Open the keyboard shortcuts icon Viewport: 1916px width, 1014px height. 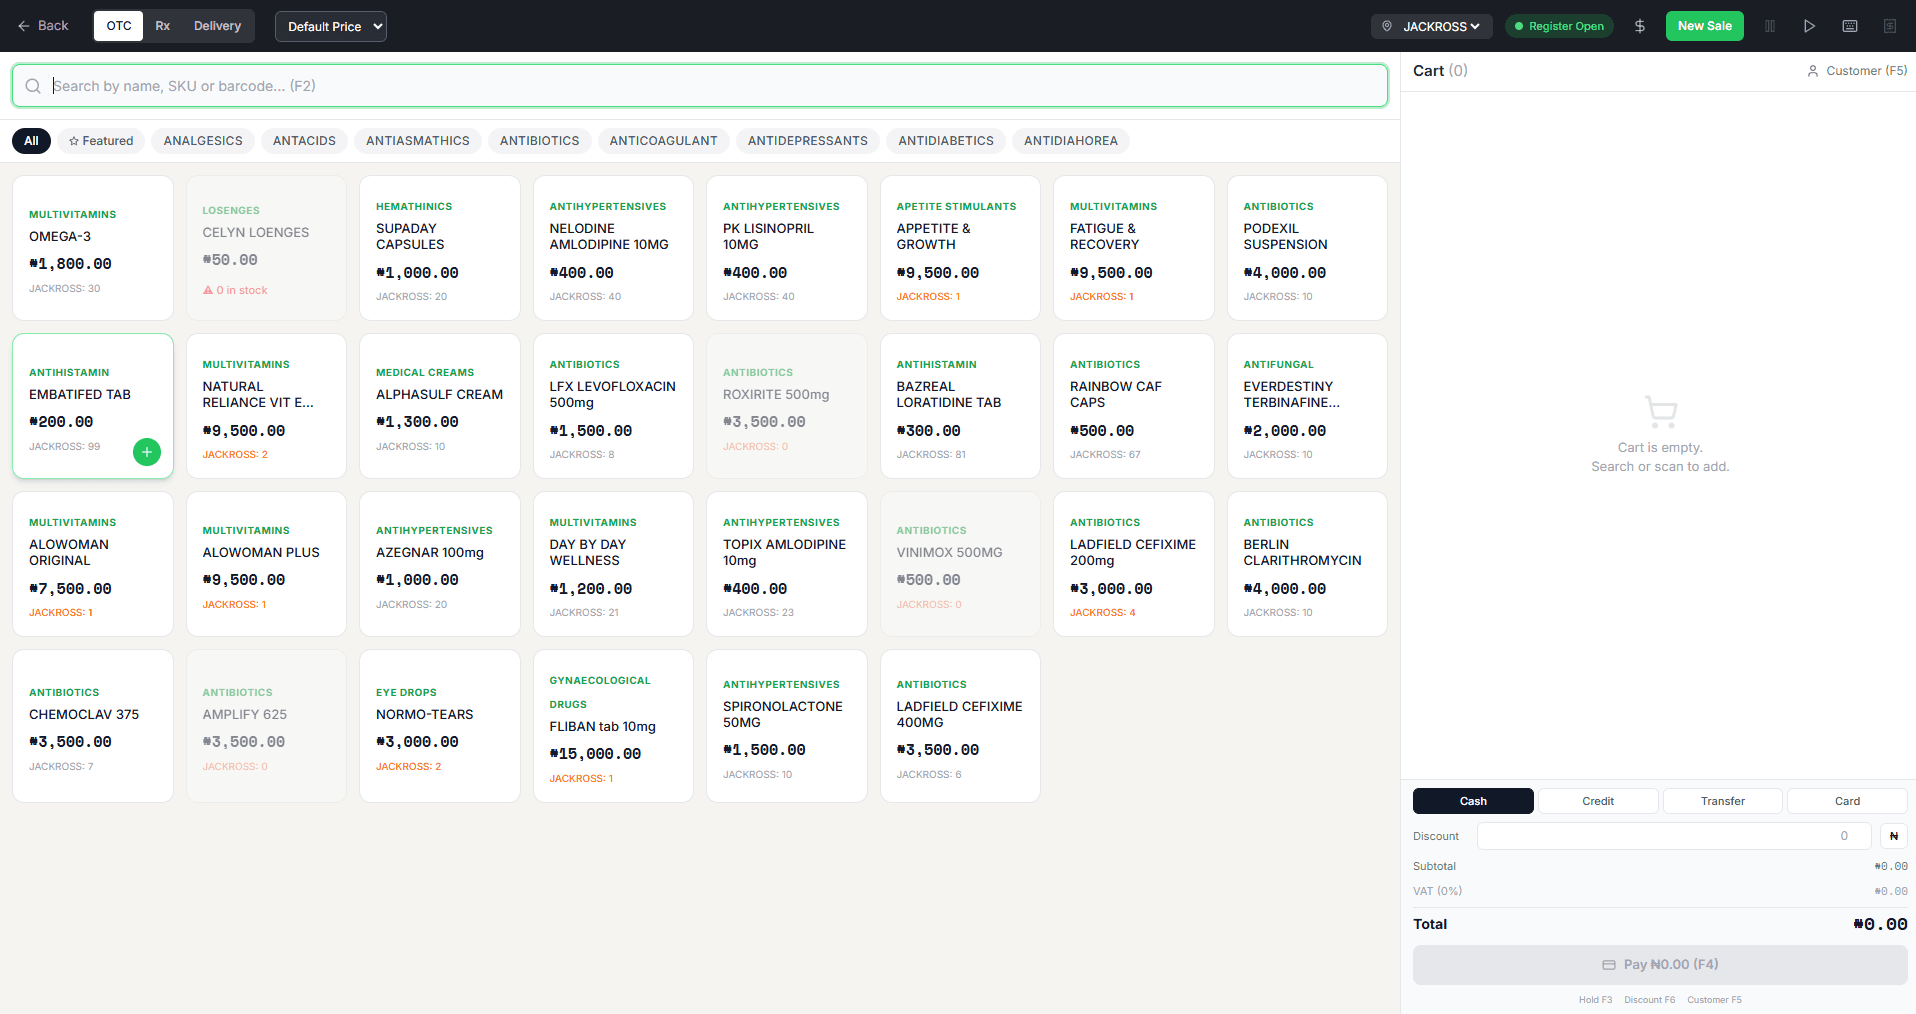[x=1850, y=26]
